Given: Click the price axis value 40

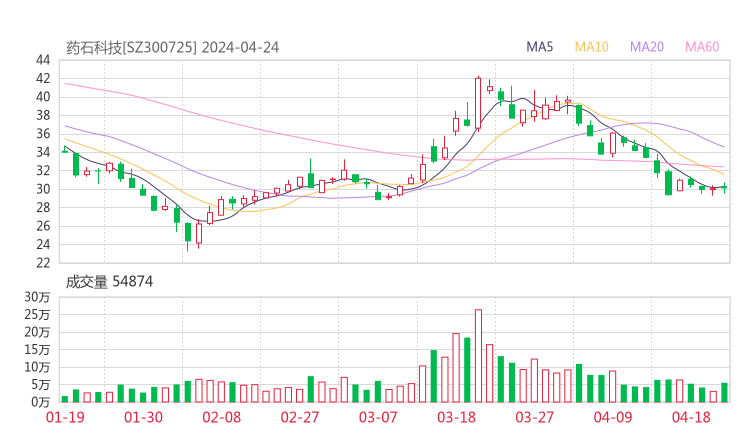Looking at the screenshot, I should tap(43, 97).
